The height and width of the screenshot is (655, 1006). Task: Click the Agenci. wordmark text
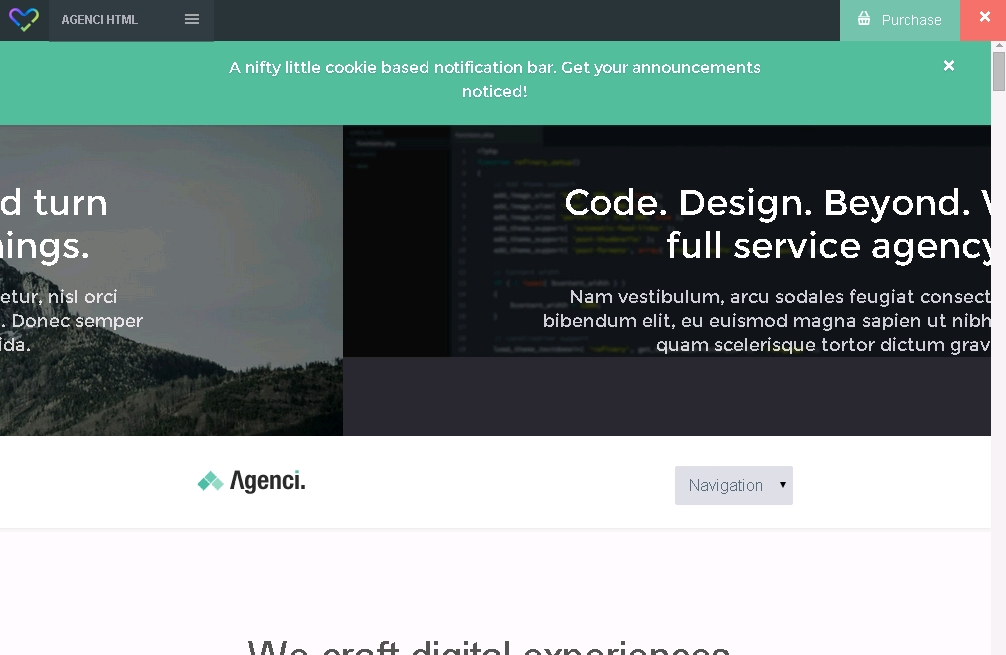267,481
